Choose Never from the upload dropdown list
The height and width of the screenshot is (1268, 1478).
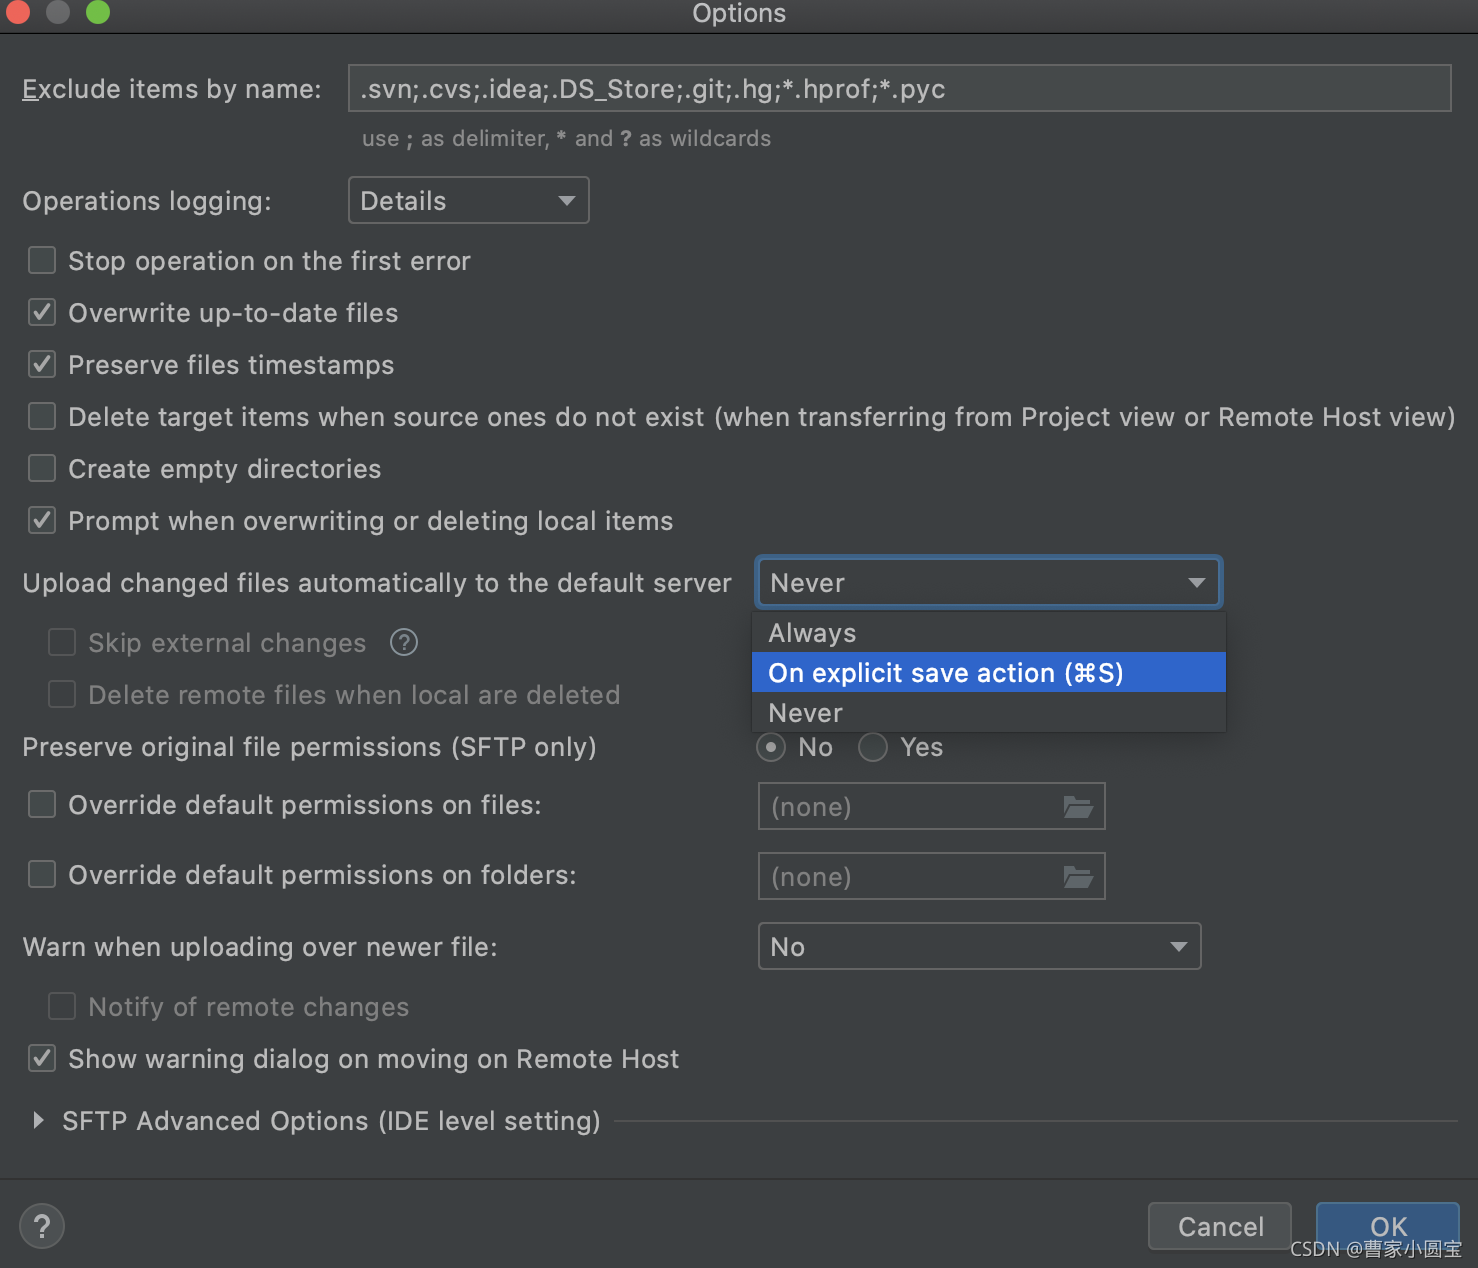[x=988, y=712]
